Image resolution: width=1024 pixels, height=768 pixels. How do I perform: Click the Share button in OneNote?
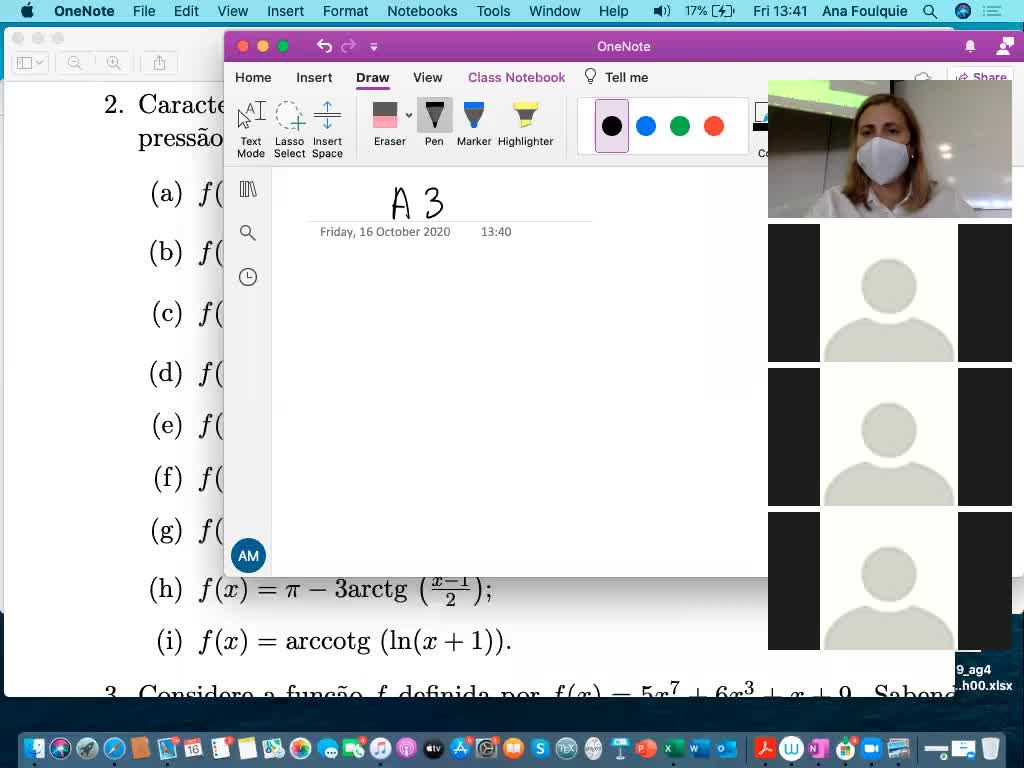tap(981, 76)
